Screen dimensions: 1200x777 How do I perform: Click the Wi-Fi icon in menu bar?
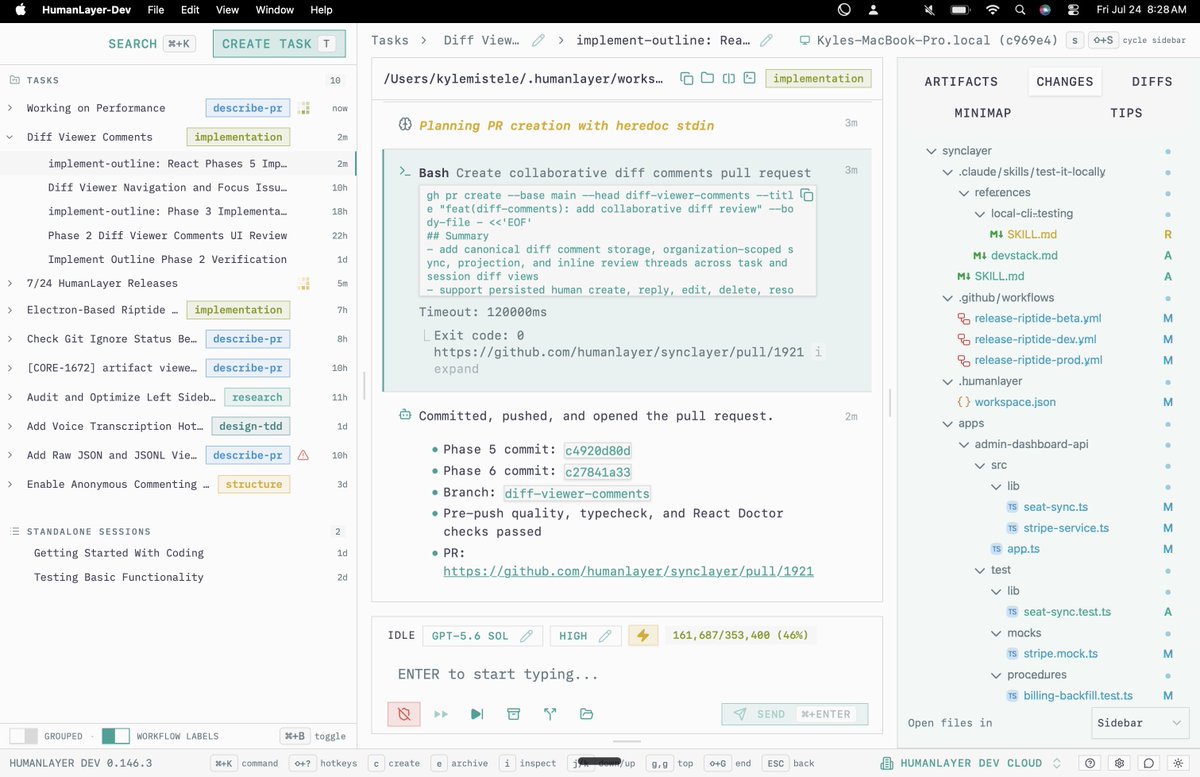(x=992, y=10)
